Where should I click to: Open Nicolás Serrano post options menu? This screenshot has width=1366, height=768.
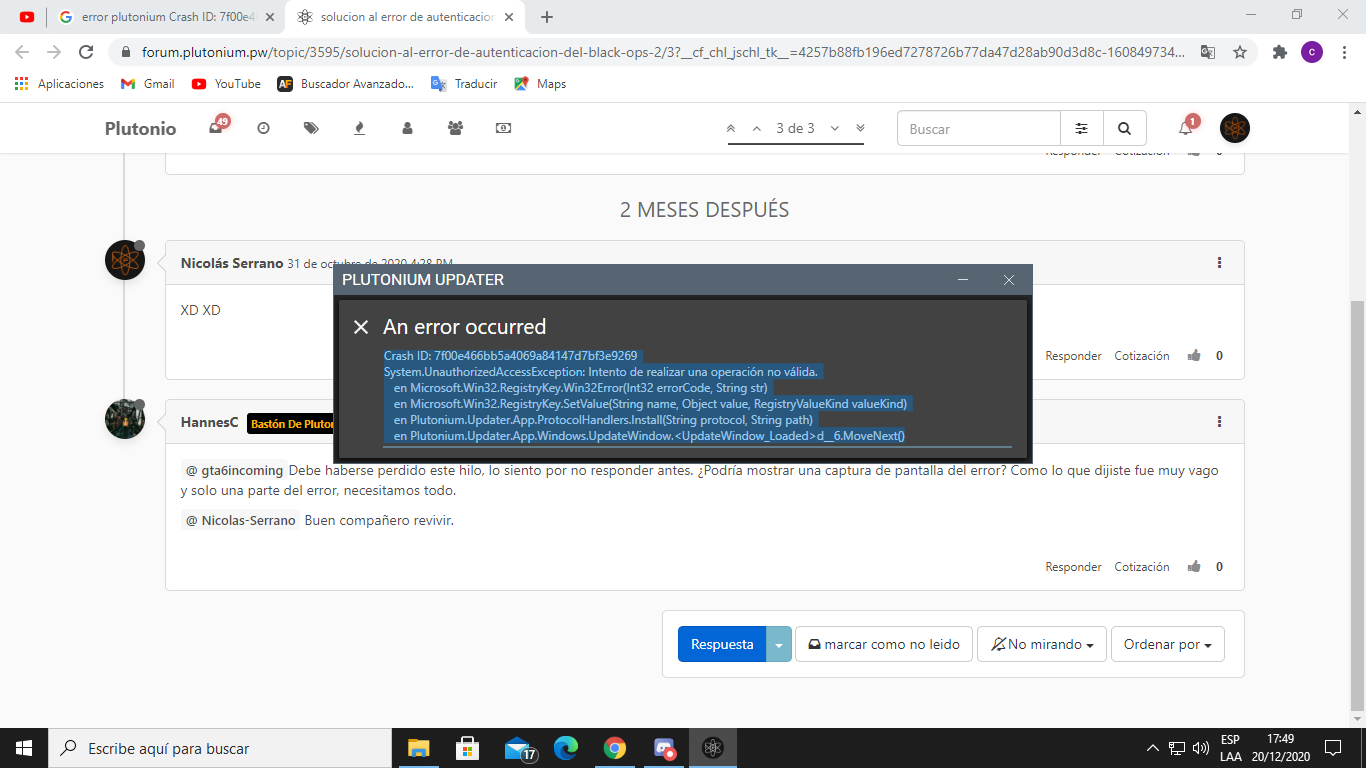pos(1219,263)
